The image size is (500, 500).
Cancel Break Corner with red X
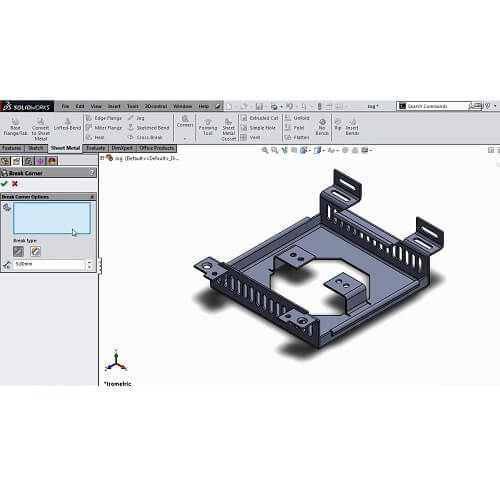(x=15, y=184)
